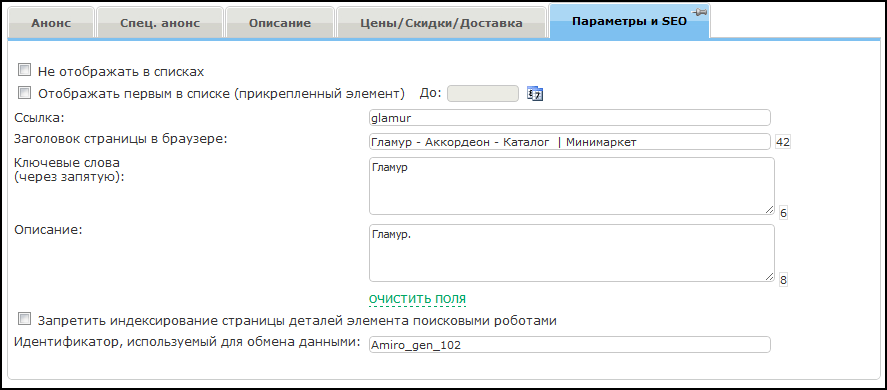Viewport: 887px width, 390px height.
Task: Tick "Запретить индексирование страницы" checkbox
Action: [24, 319]
